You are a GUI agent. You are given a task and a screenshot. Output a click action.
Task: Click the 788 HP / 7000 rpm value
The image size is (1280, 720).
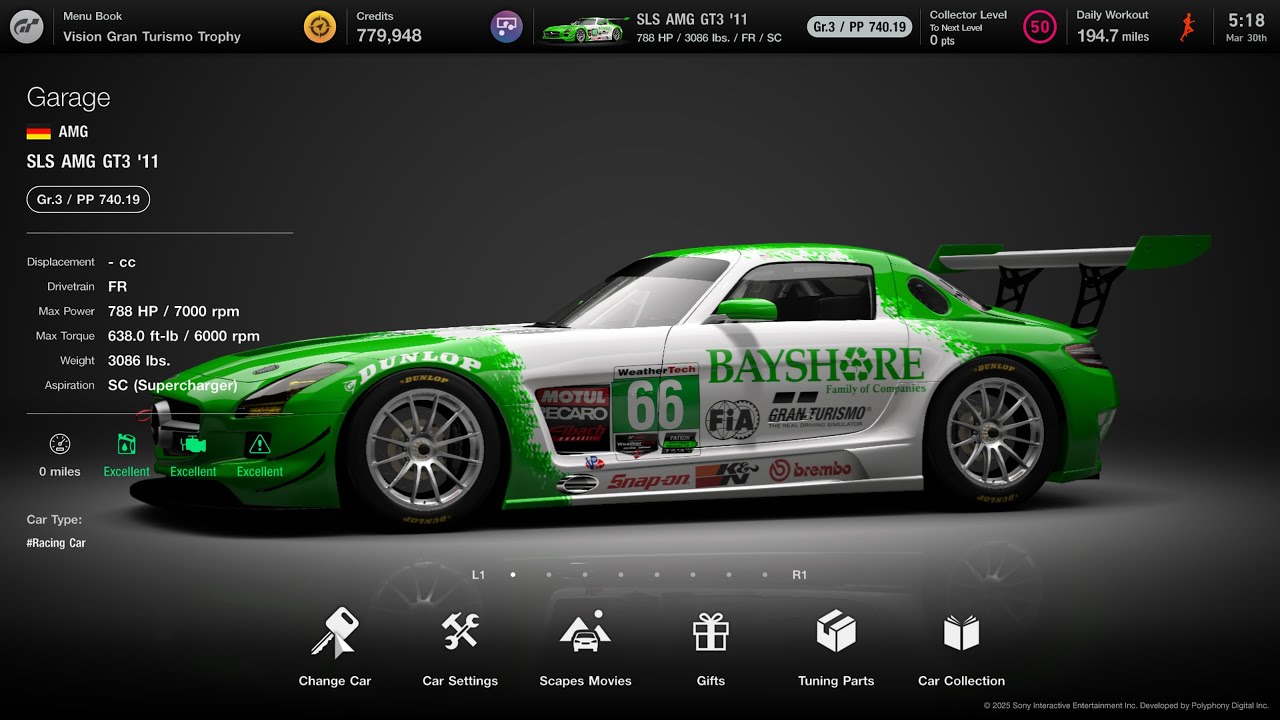tap(174, 311)
